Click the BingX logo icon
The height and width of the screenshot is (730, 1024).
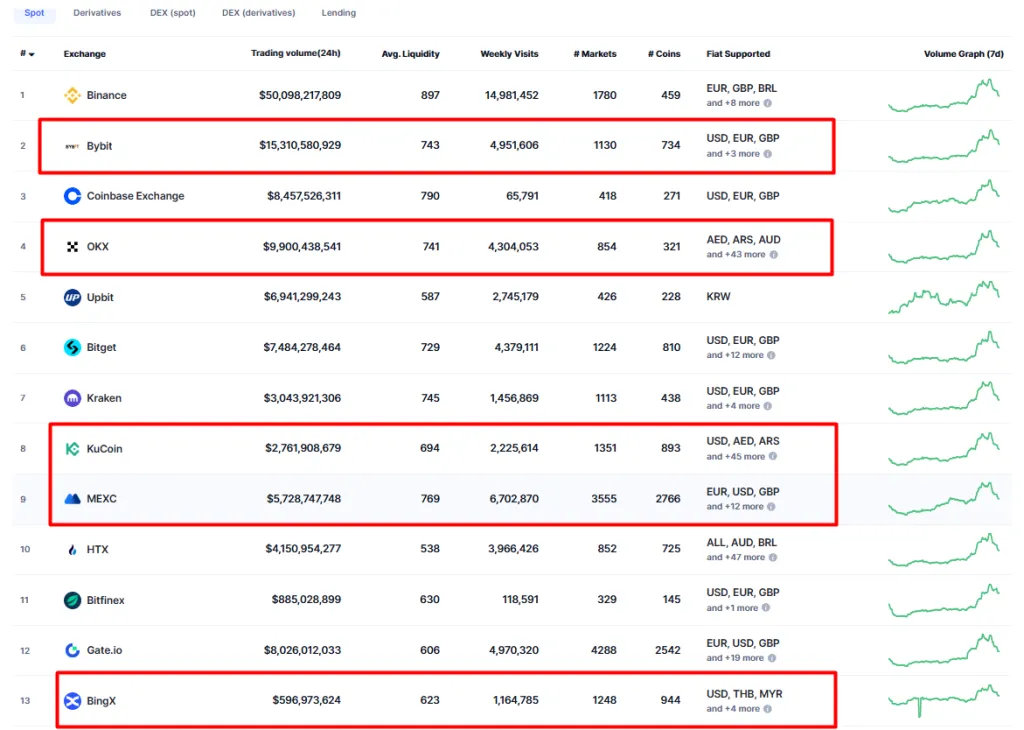coord(72,701)
